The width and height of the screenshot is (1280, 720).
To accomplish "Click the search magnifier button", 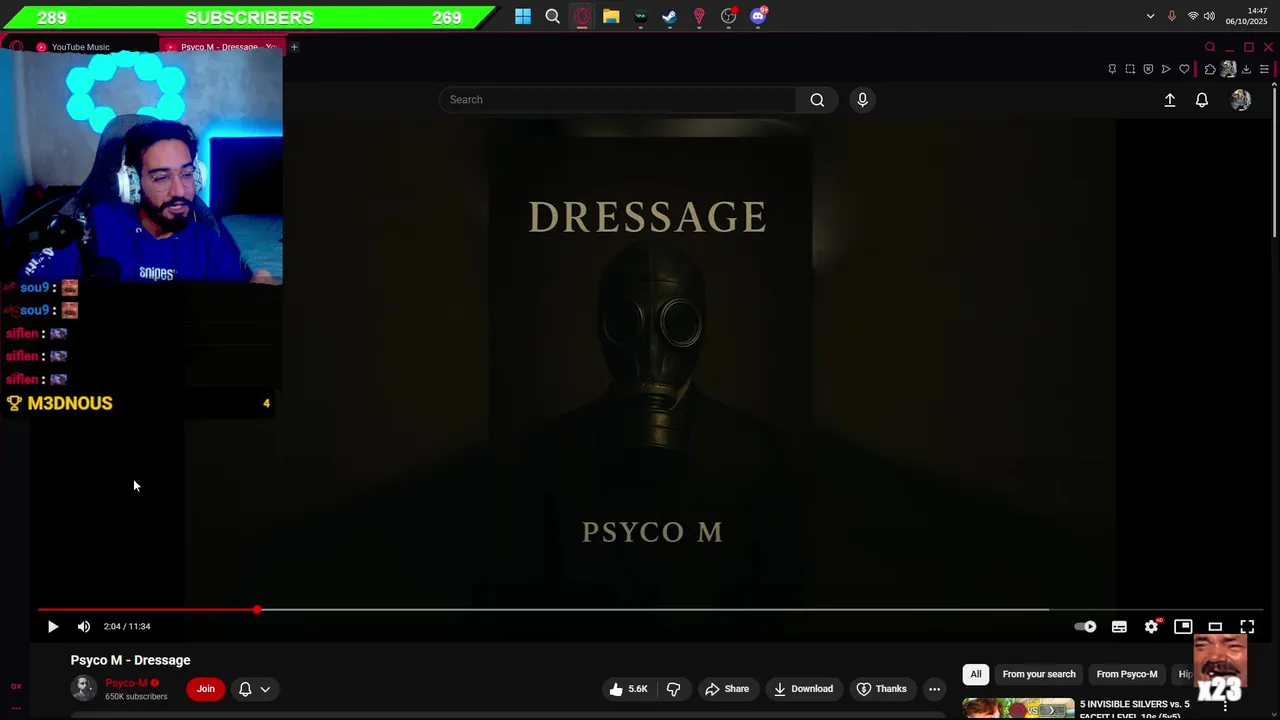I will click(817, 100).
